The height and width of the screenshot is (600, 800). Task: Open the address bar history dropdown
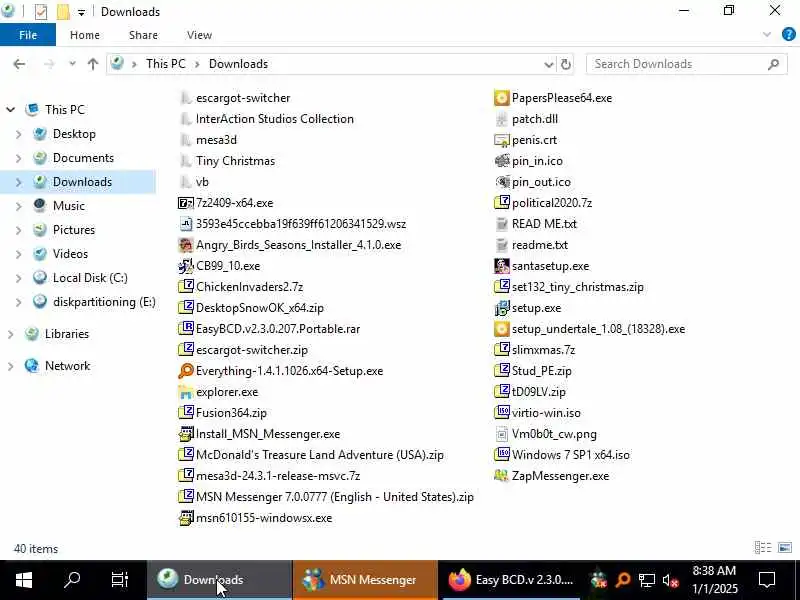(548, 64)
